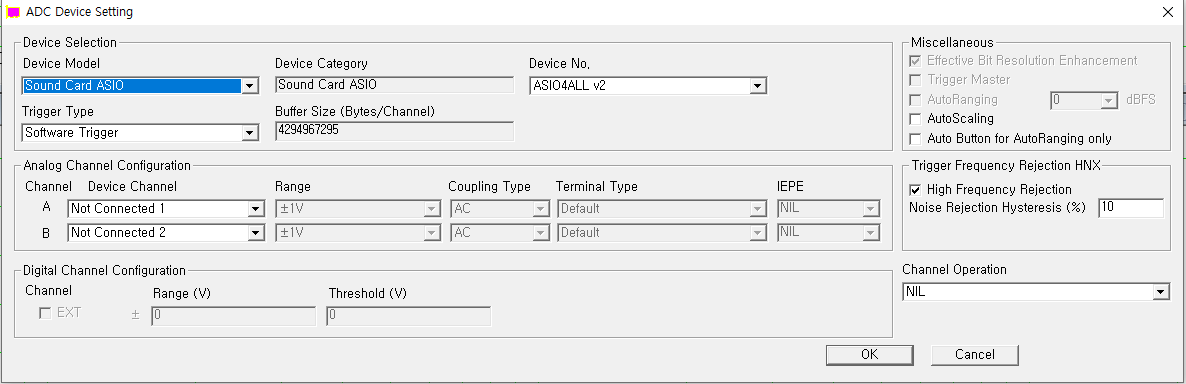This screenshot has width=1186, height=384.
Task: Expand Channel A Device Channel dropdown
Action: (x=166, y=209)
